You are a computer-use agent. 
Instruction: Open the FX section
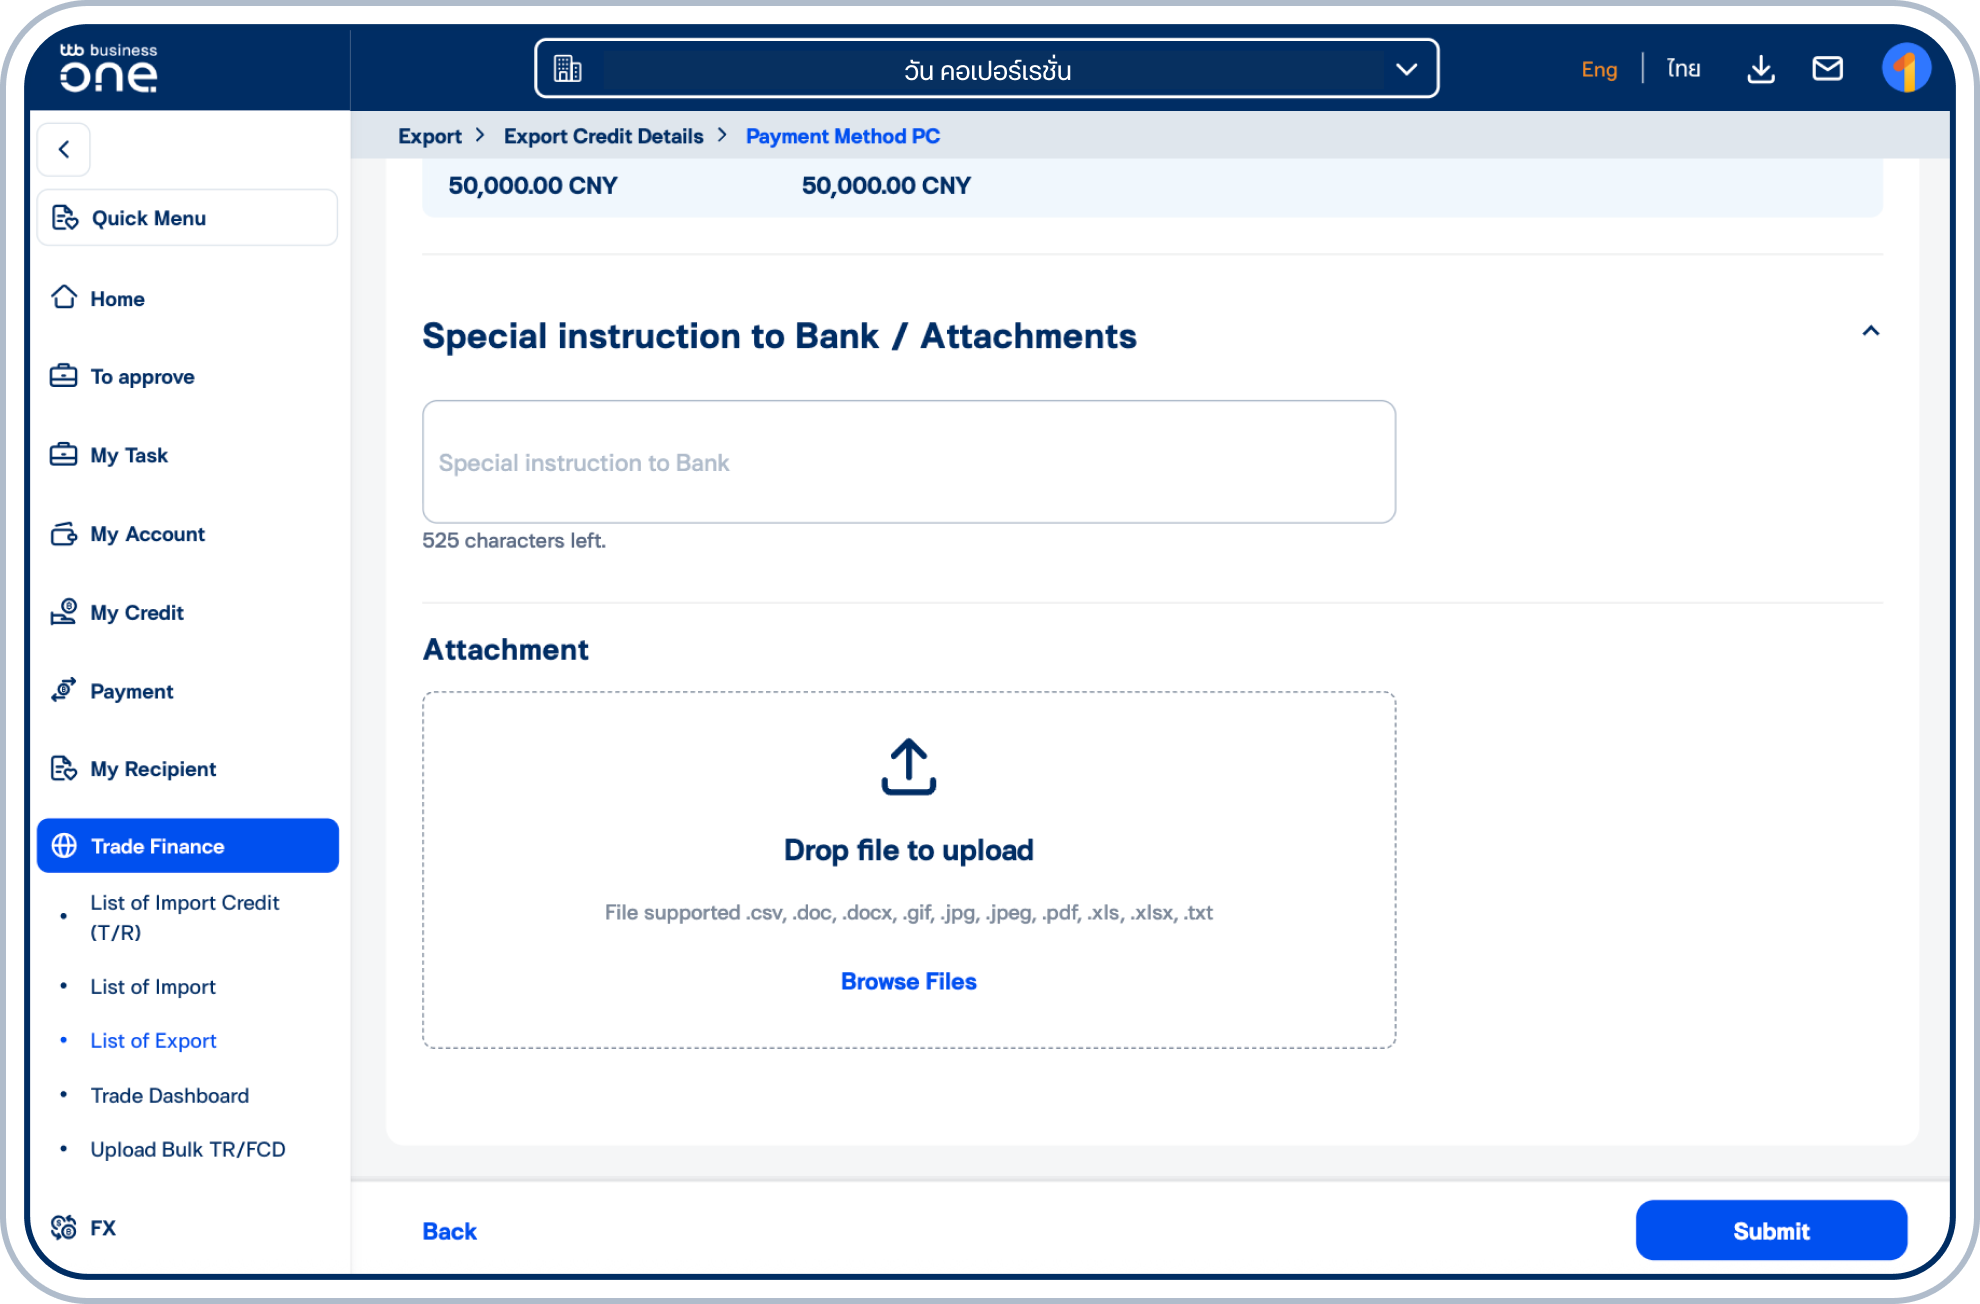(x=102, y=1228)
